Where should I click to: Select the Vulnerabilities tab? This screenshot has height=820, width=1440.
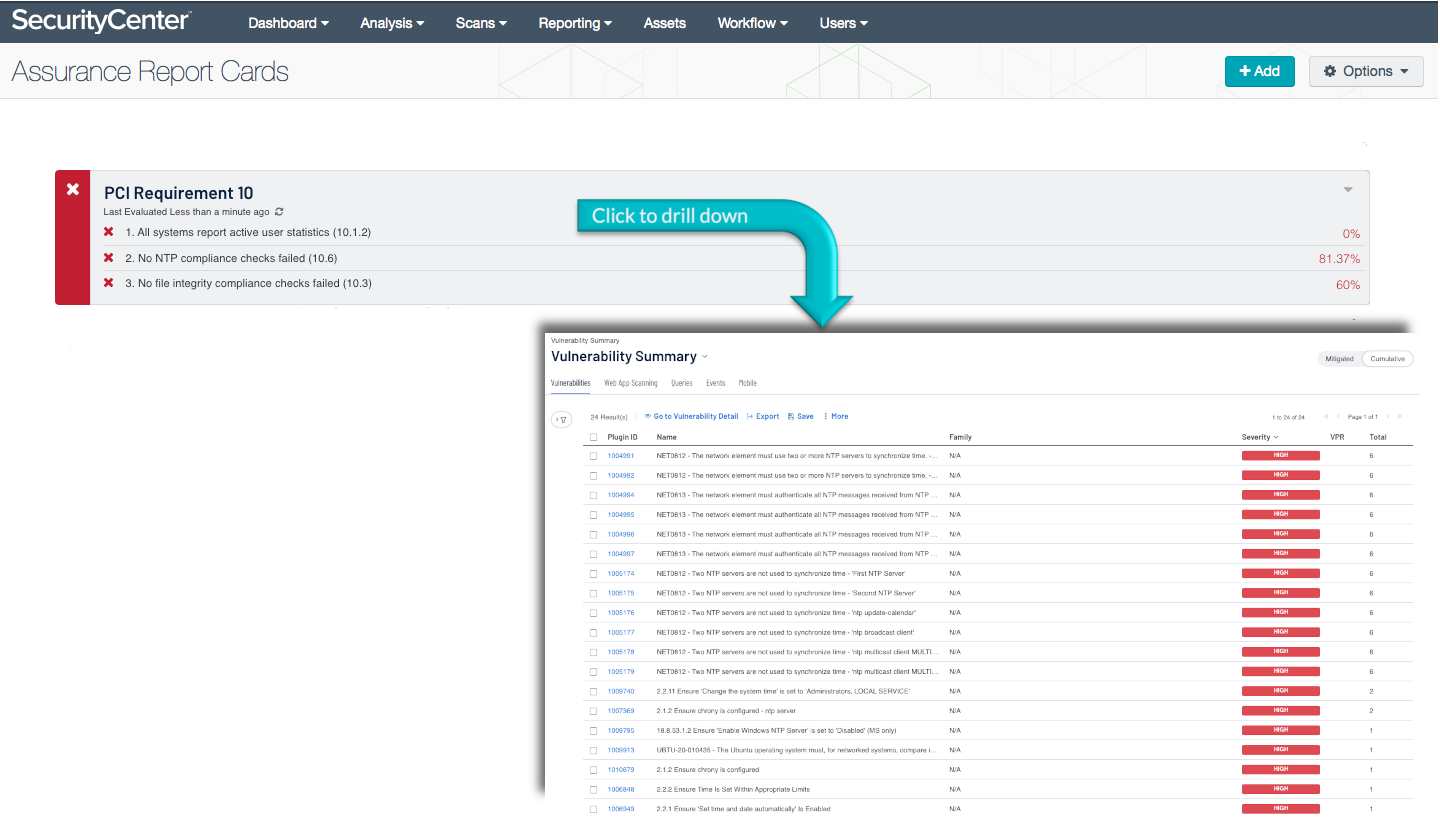coord(570,383)
